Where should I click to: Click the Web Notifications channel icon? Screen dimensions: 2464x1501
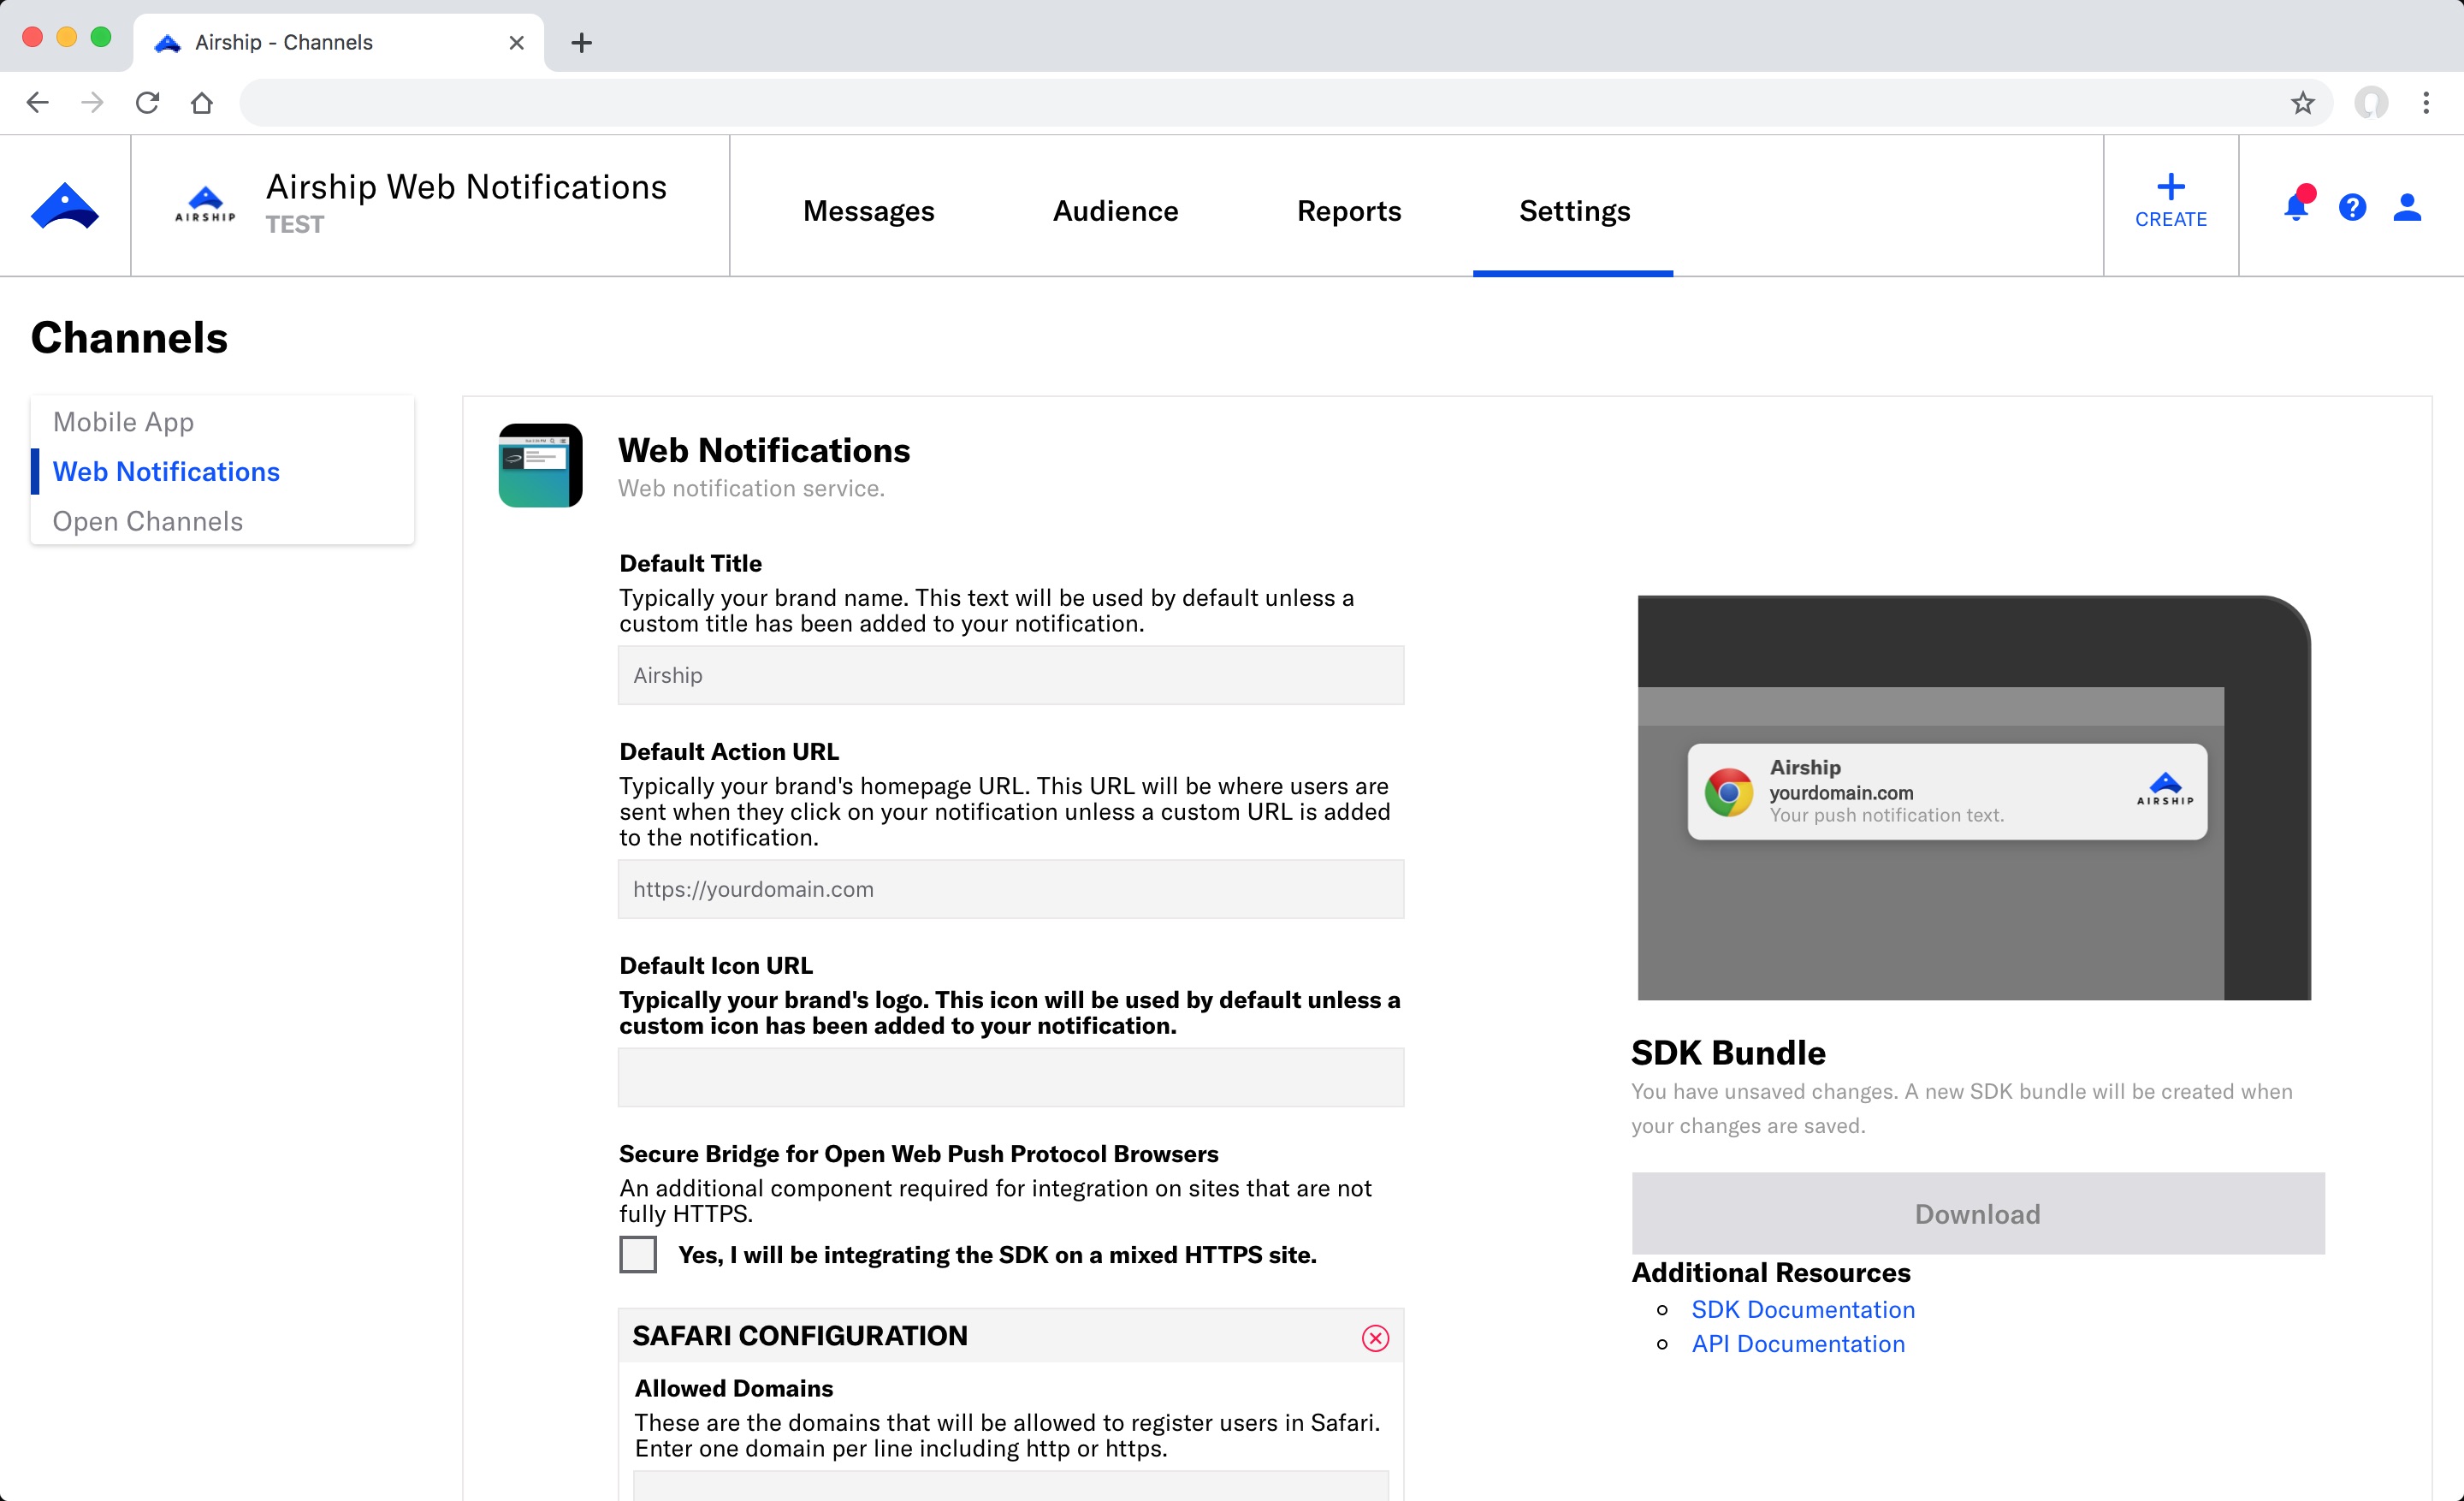coord(540,466)
